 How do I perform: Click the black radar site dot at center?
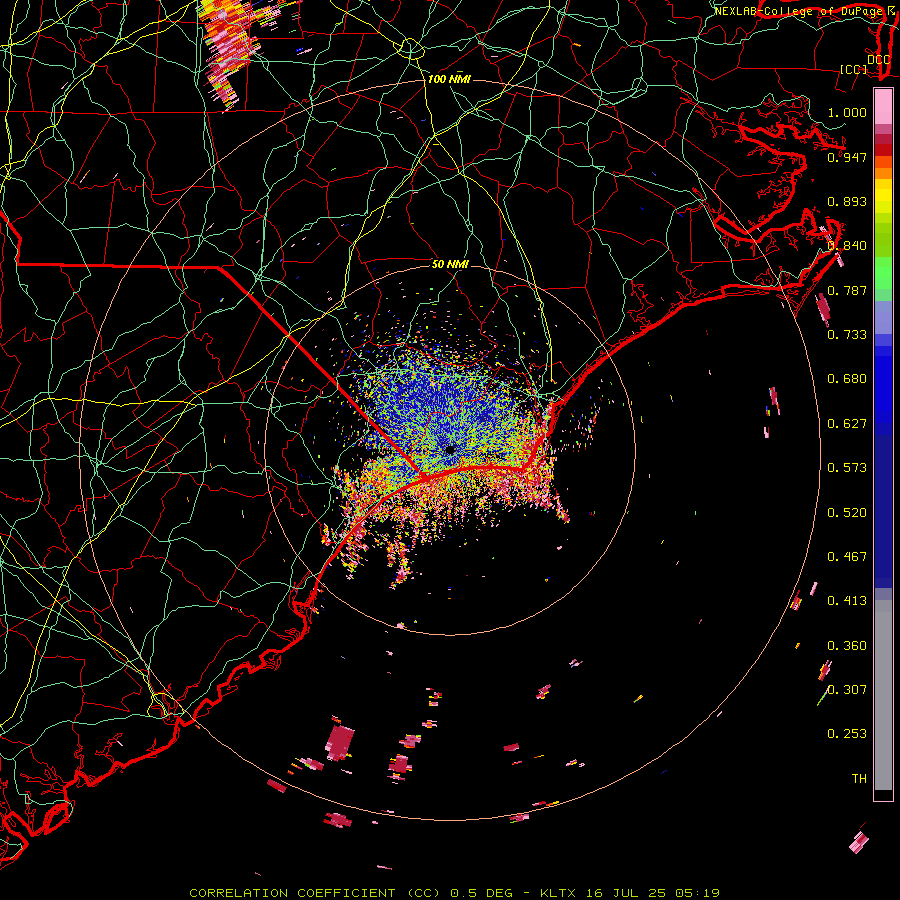pos(450,449)
